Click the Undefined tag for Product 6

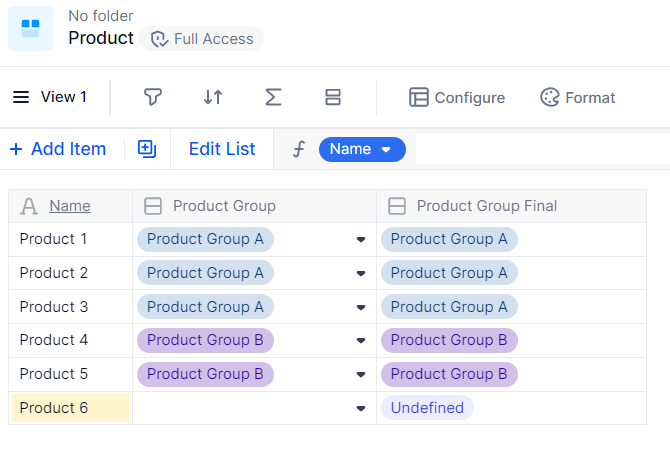(427, 408)
